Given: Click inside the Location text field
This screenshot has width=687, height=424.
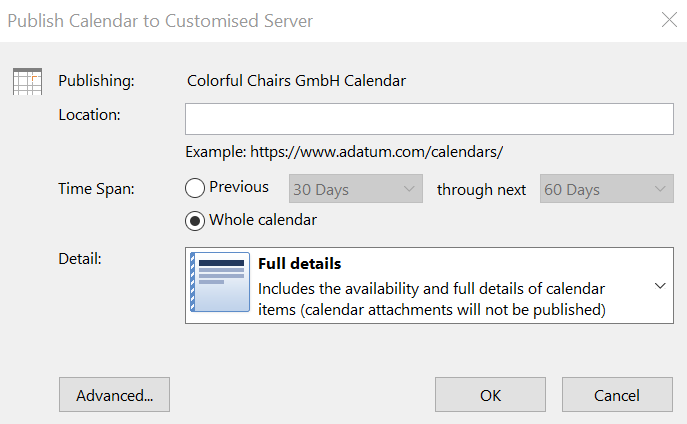Looking at the screenshot, I should coord(428,119).
